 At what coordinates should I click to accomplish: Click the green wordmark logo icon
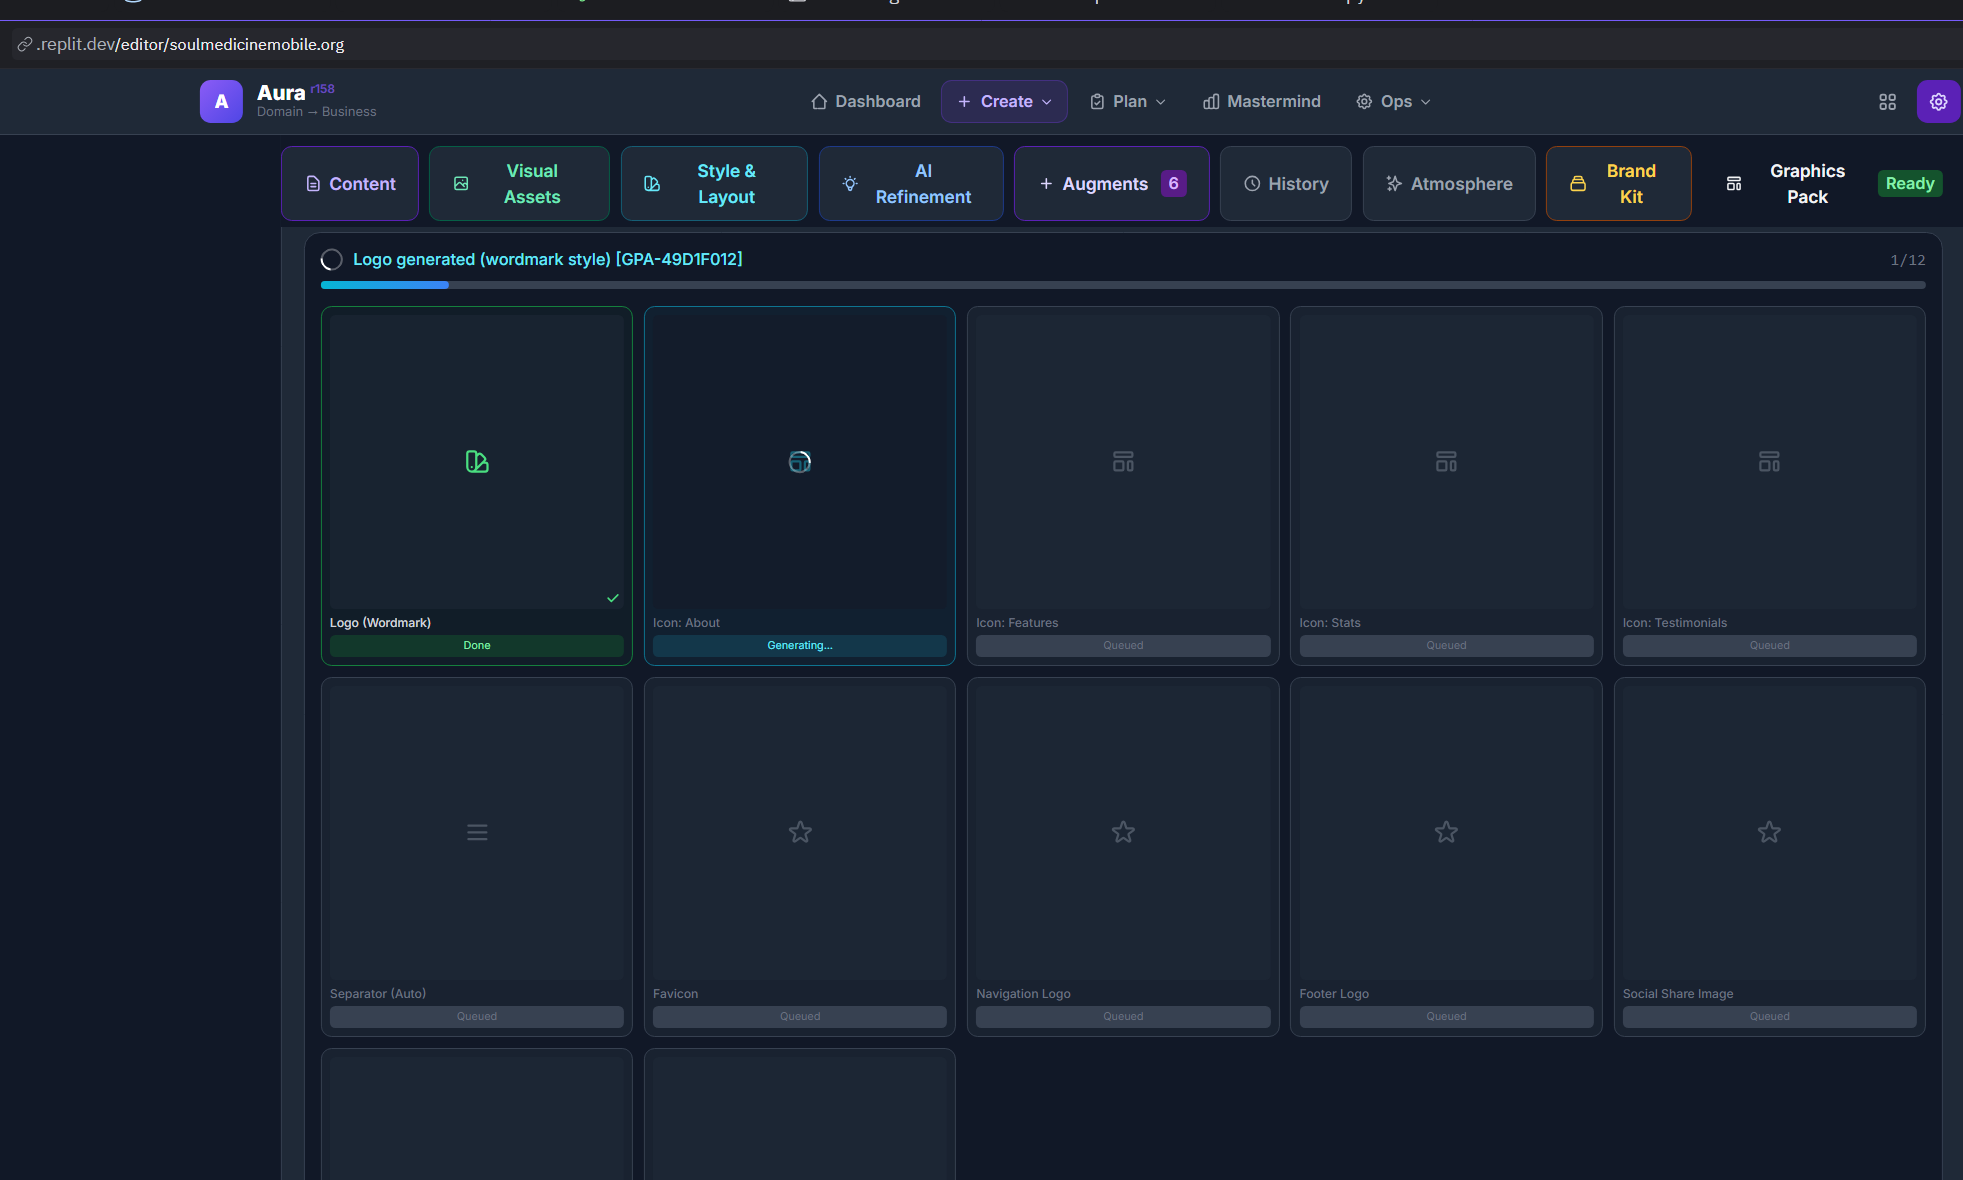click(477, 462)
